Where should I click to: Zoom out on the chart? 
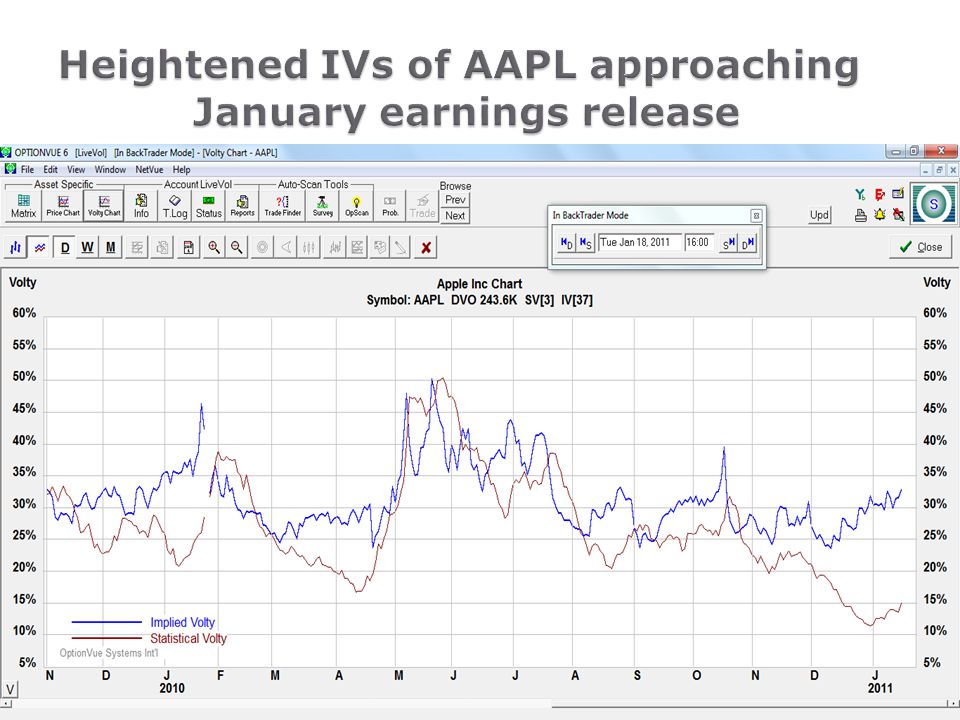236,247
